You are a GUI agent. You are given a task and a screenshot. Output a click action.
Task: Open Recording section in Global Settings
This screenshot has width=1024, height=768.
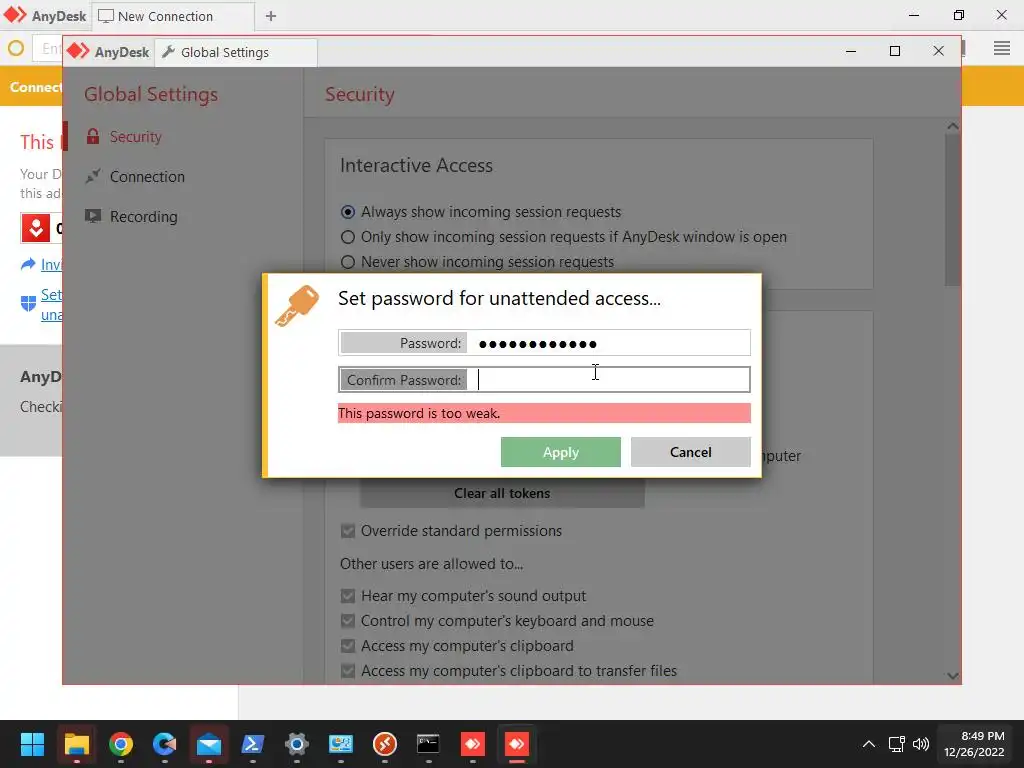(143, 216)
